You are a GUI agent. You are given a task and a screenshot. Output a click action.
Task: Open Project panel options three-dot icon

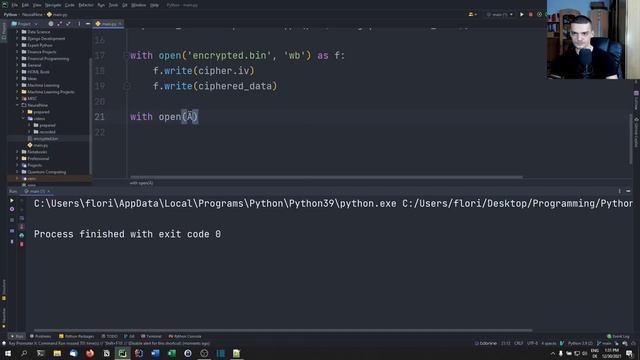[79, 24]
